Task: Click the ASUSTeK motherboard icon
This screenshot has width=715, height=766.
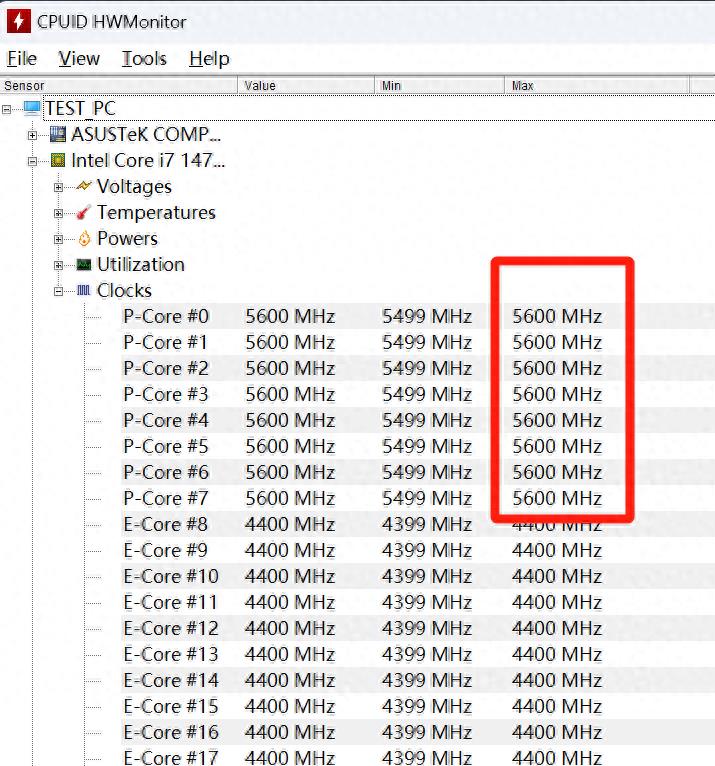Action: 58,134
